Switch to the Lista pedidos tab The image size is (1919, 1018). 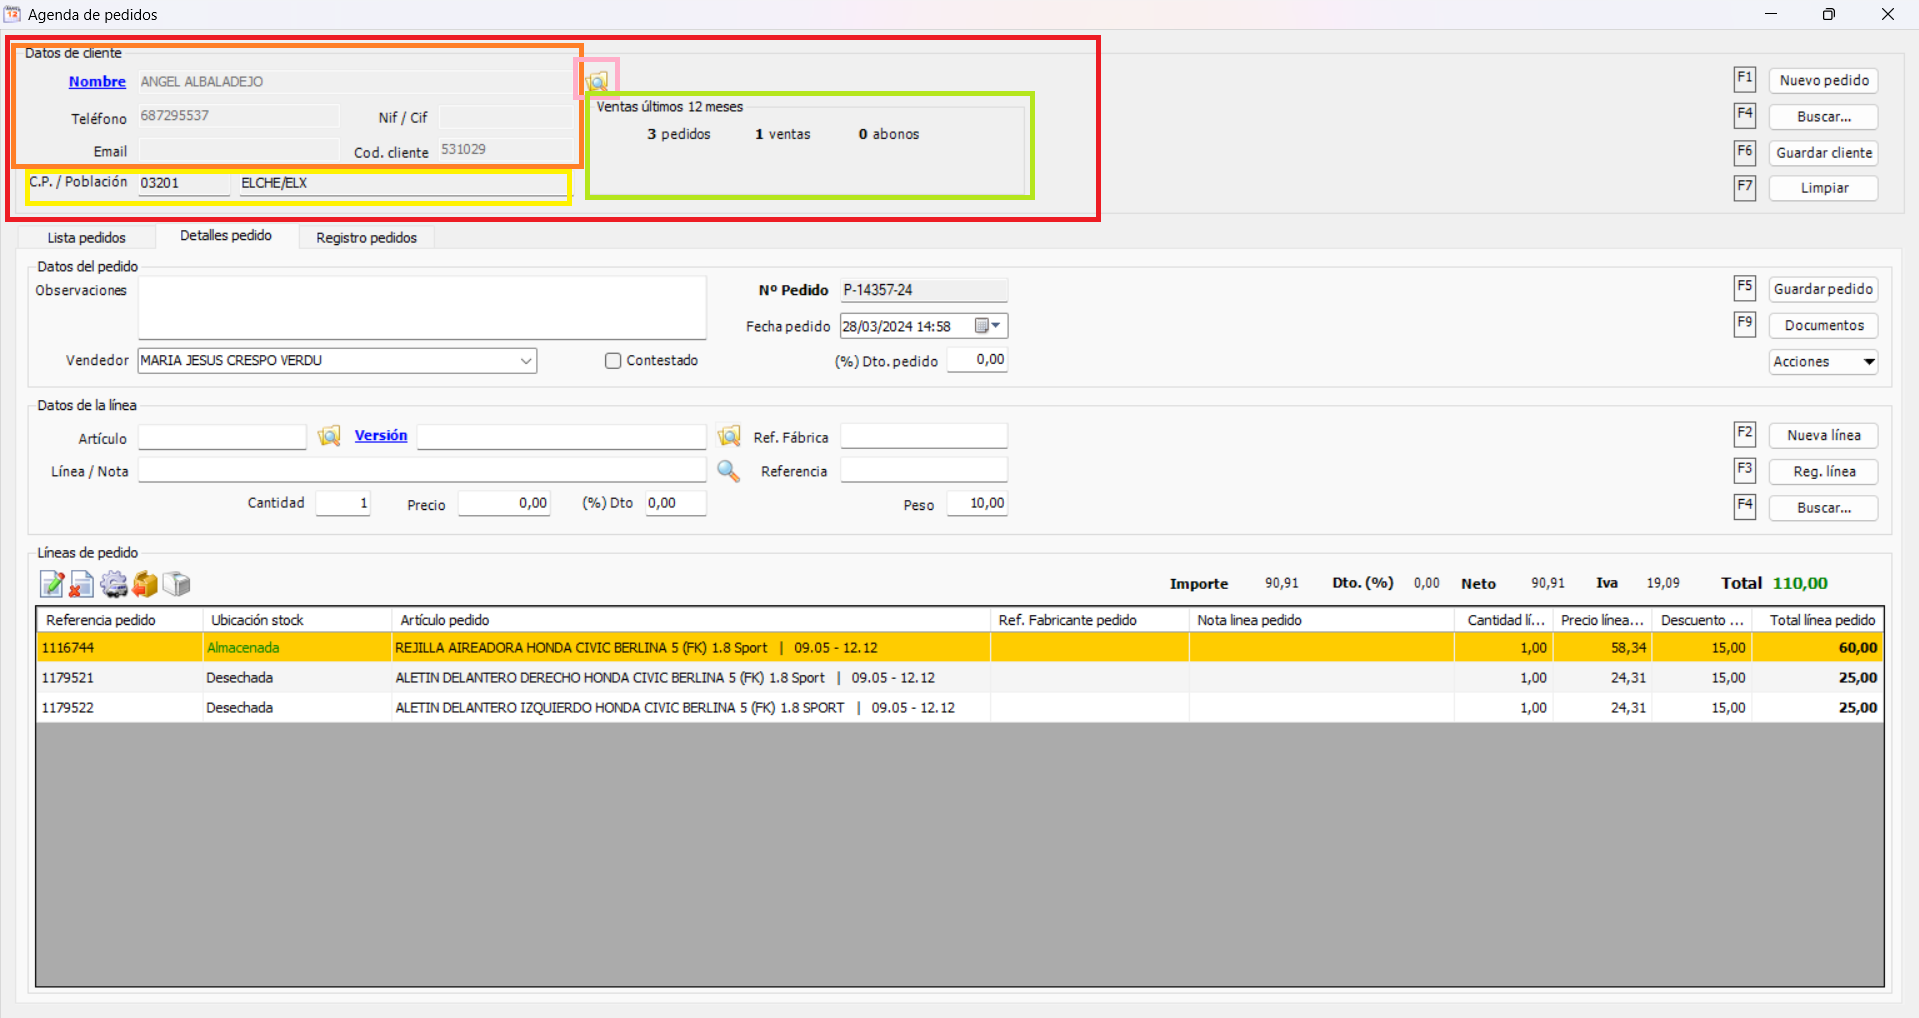pos(87,238)
